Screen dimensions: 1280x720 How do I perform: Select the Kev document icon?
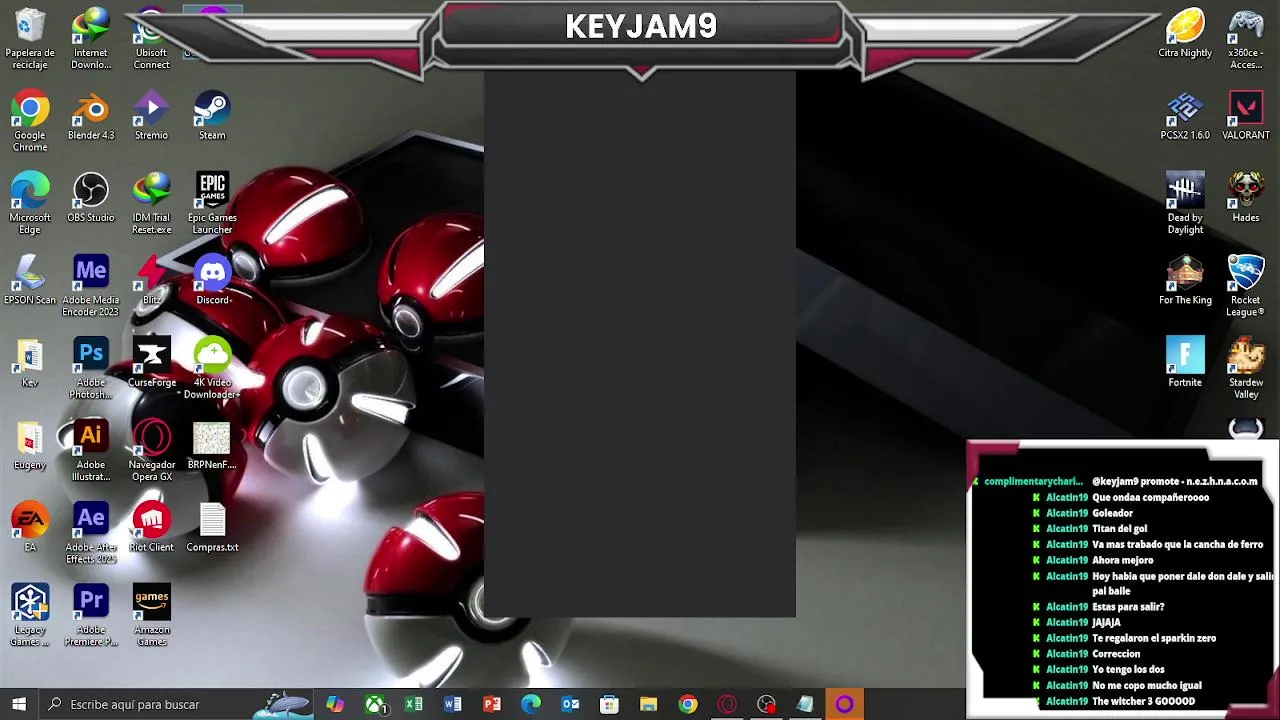point(30,362)
